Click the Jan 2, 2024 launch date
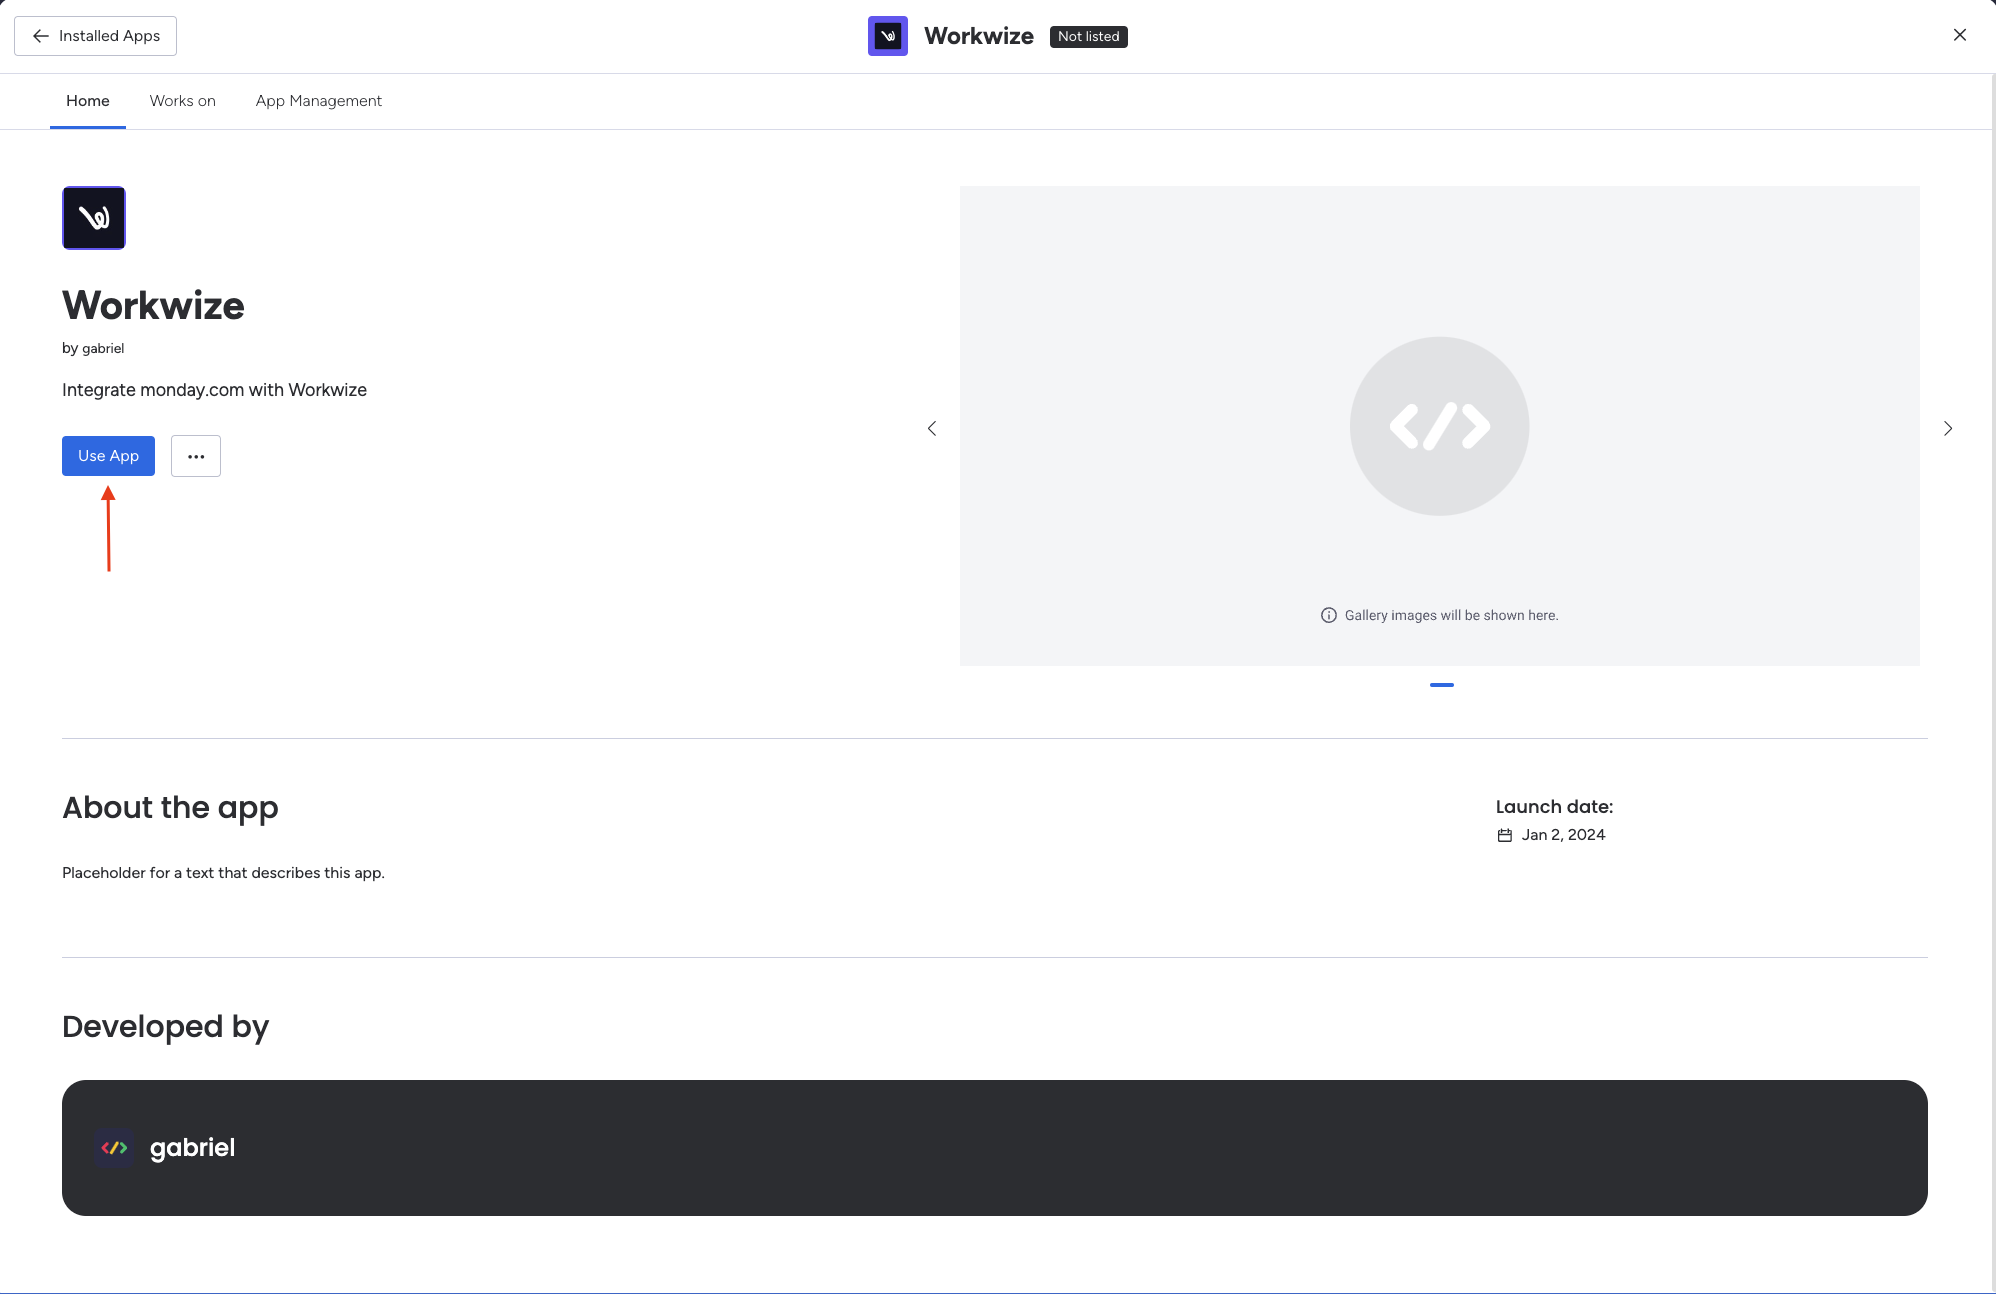This screenshot has height=1294, width=1996. [1563, 835]
